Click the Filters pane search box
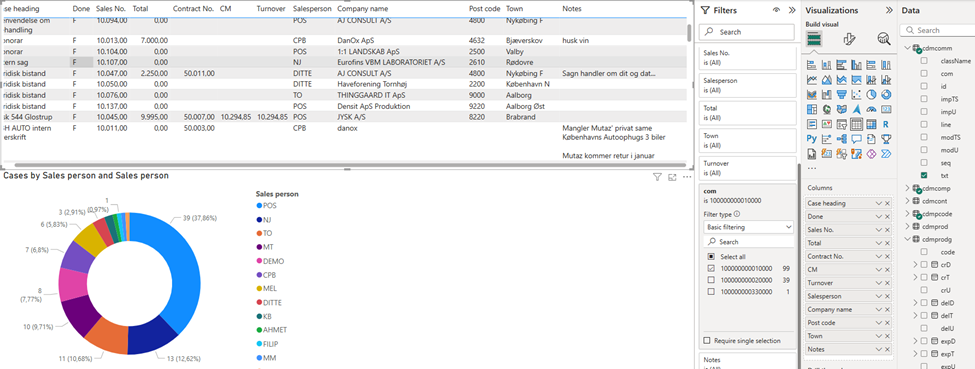Image resolution: width=975 pixels, height=369 pixels. click(747, 32)
